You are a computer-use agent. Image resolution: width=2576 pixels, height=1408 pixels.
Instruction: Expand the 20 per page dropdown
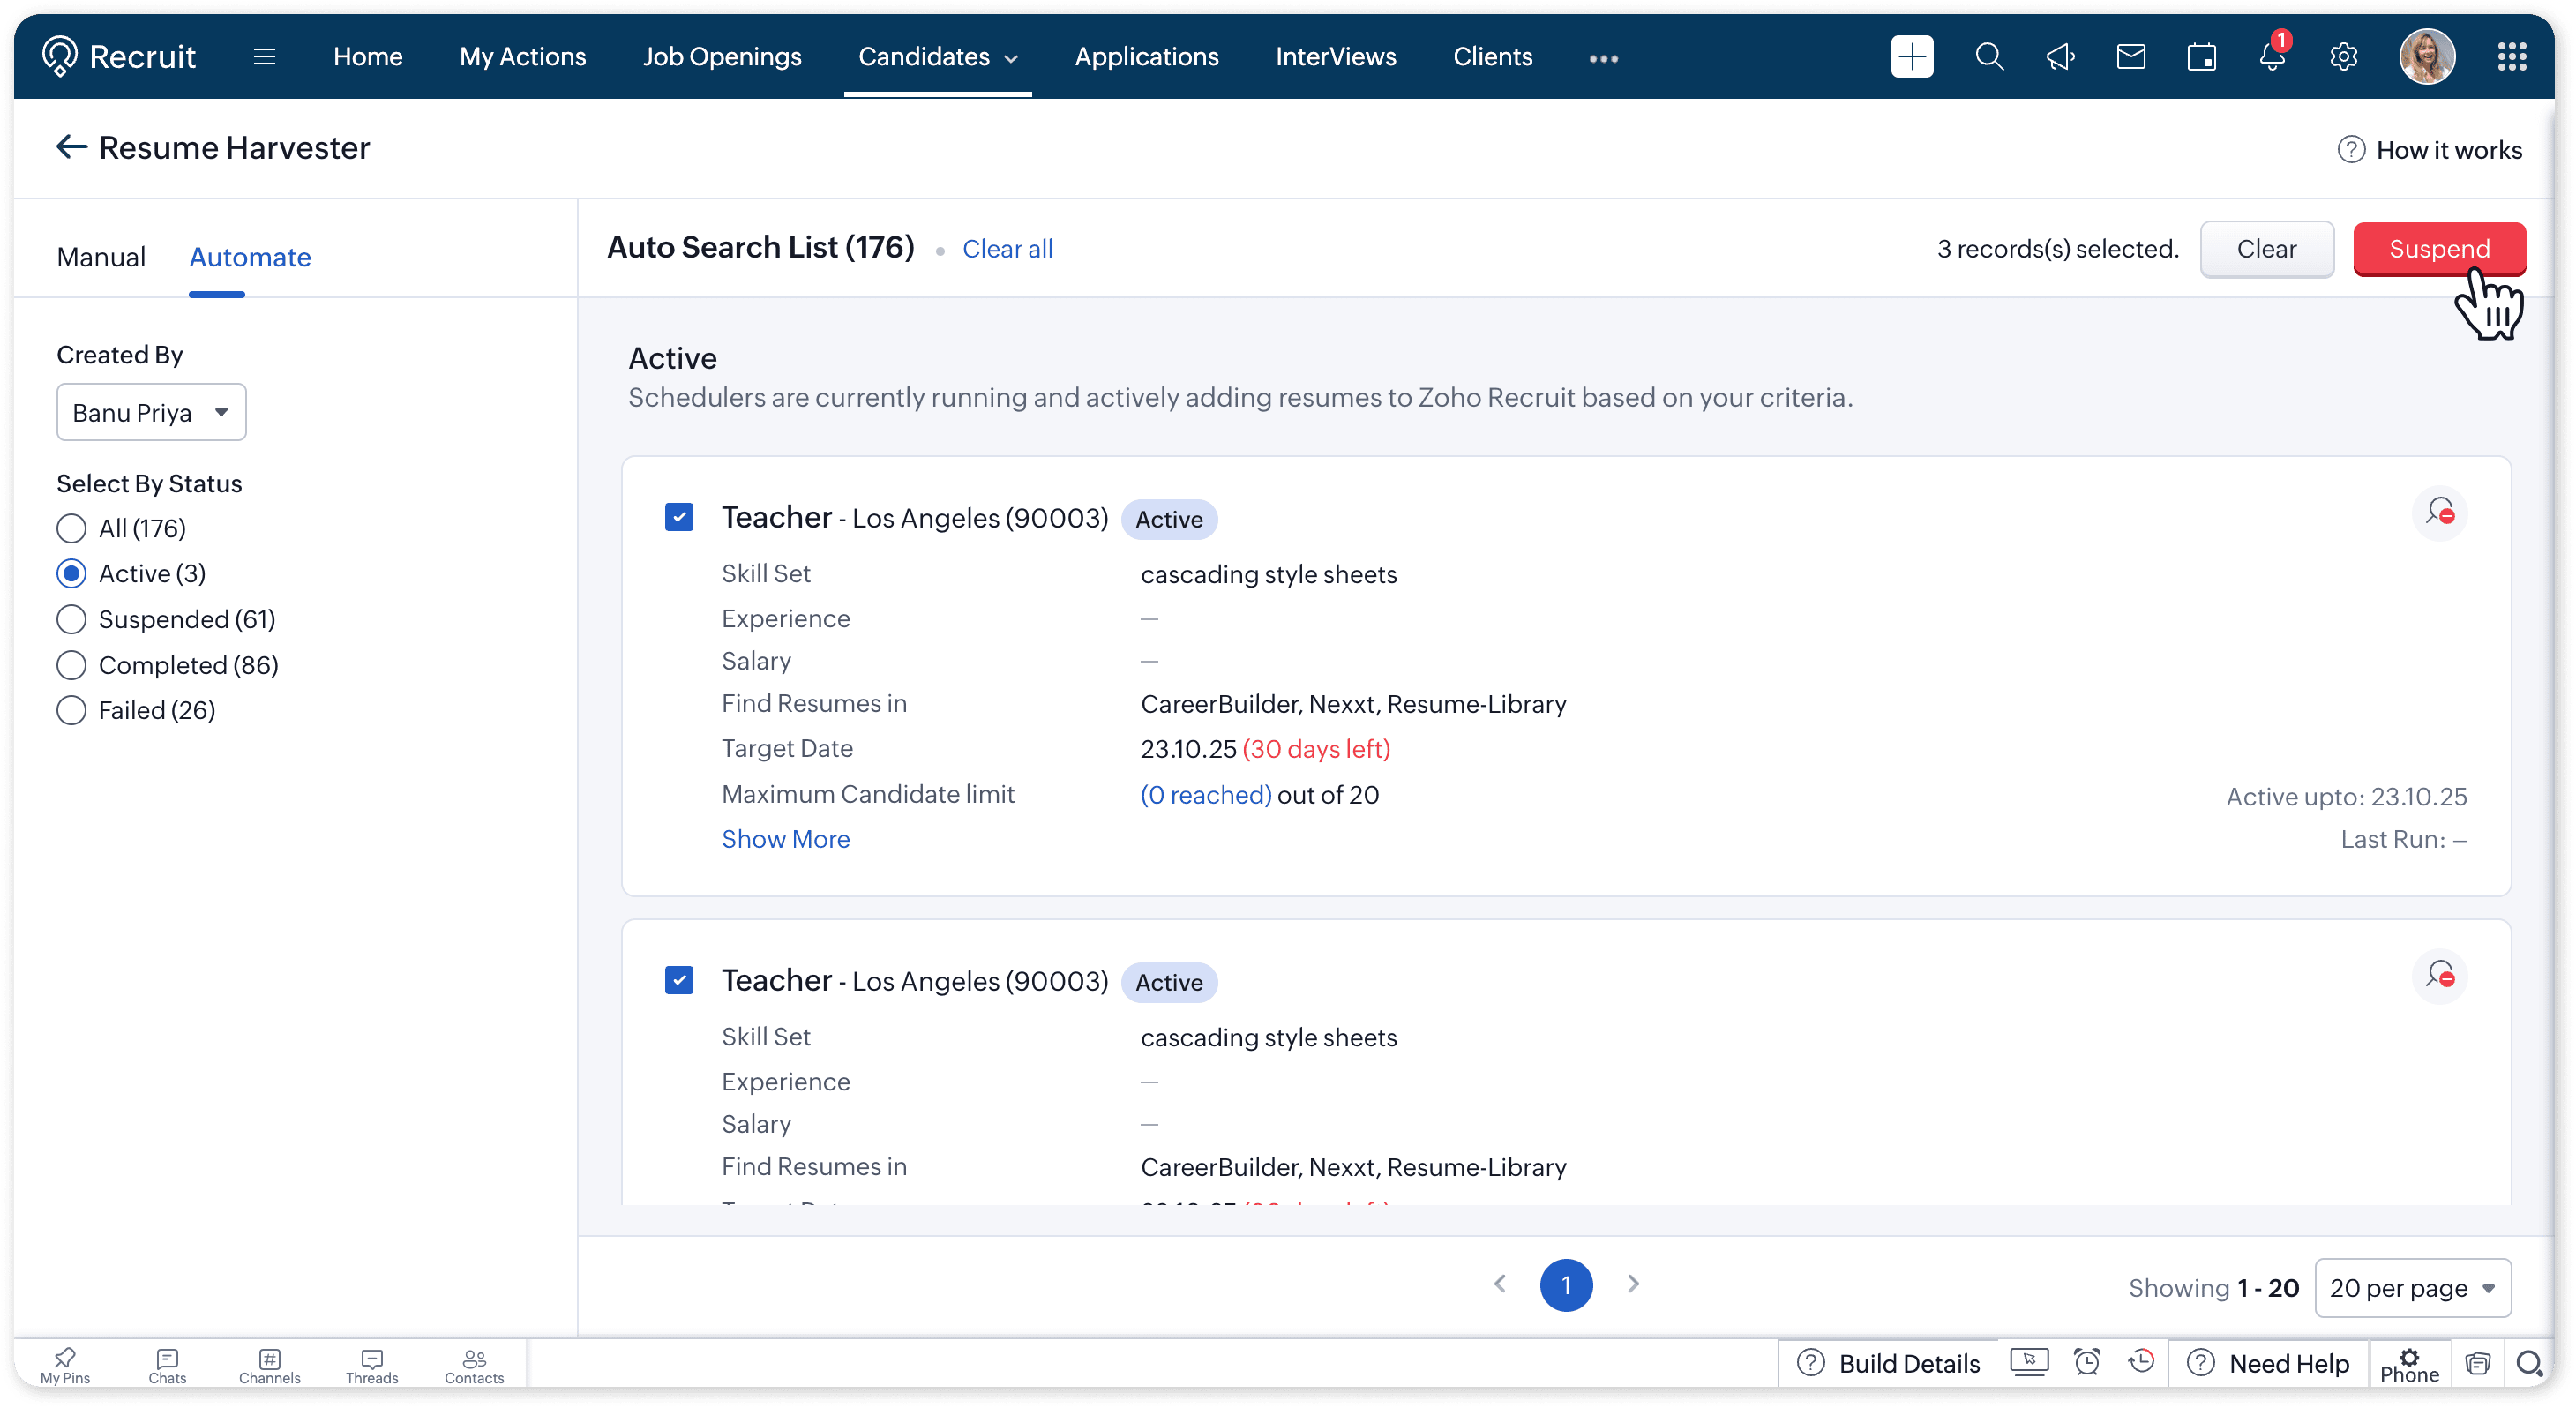(2411, 1288)
